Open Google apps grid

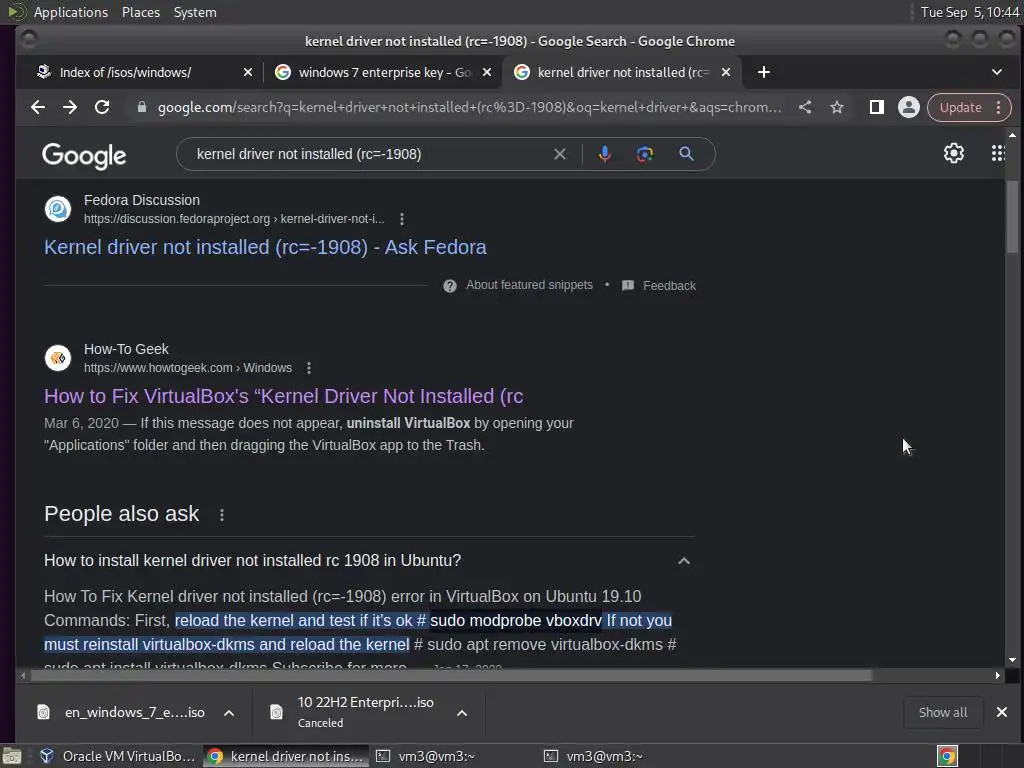998,153
